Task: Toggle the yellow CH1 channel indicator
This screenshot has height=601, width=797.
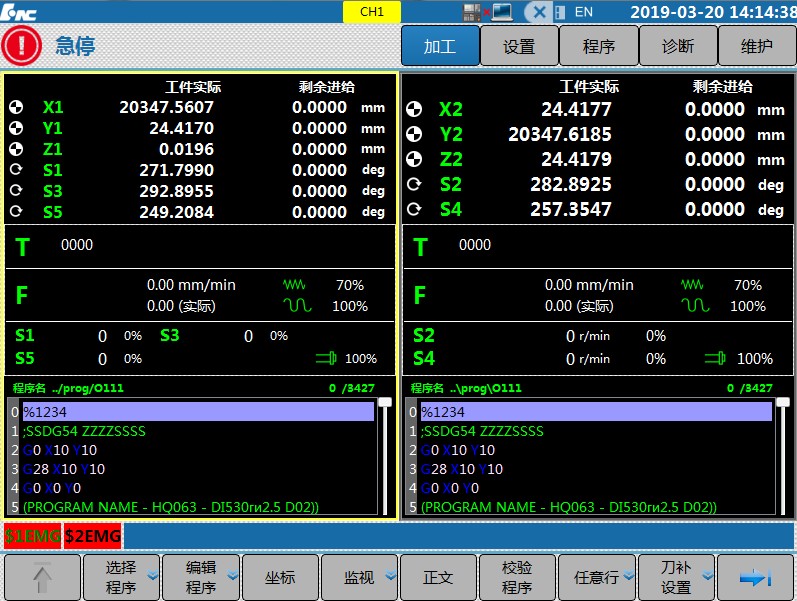Action: 371,12
